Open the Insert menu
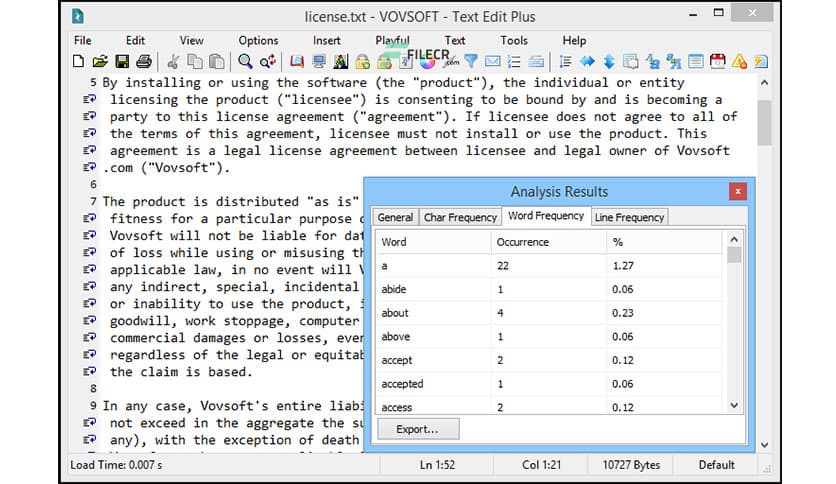The height and width of the screenshot is (484, 836). tap(327, 41)
